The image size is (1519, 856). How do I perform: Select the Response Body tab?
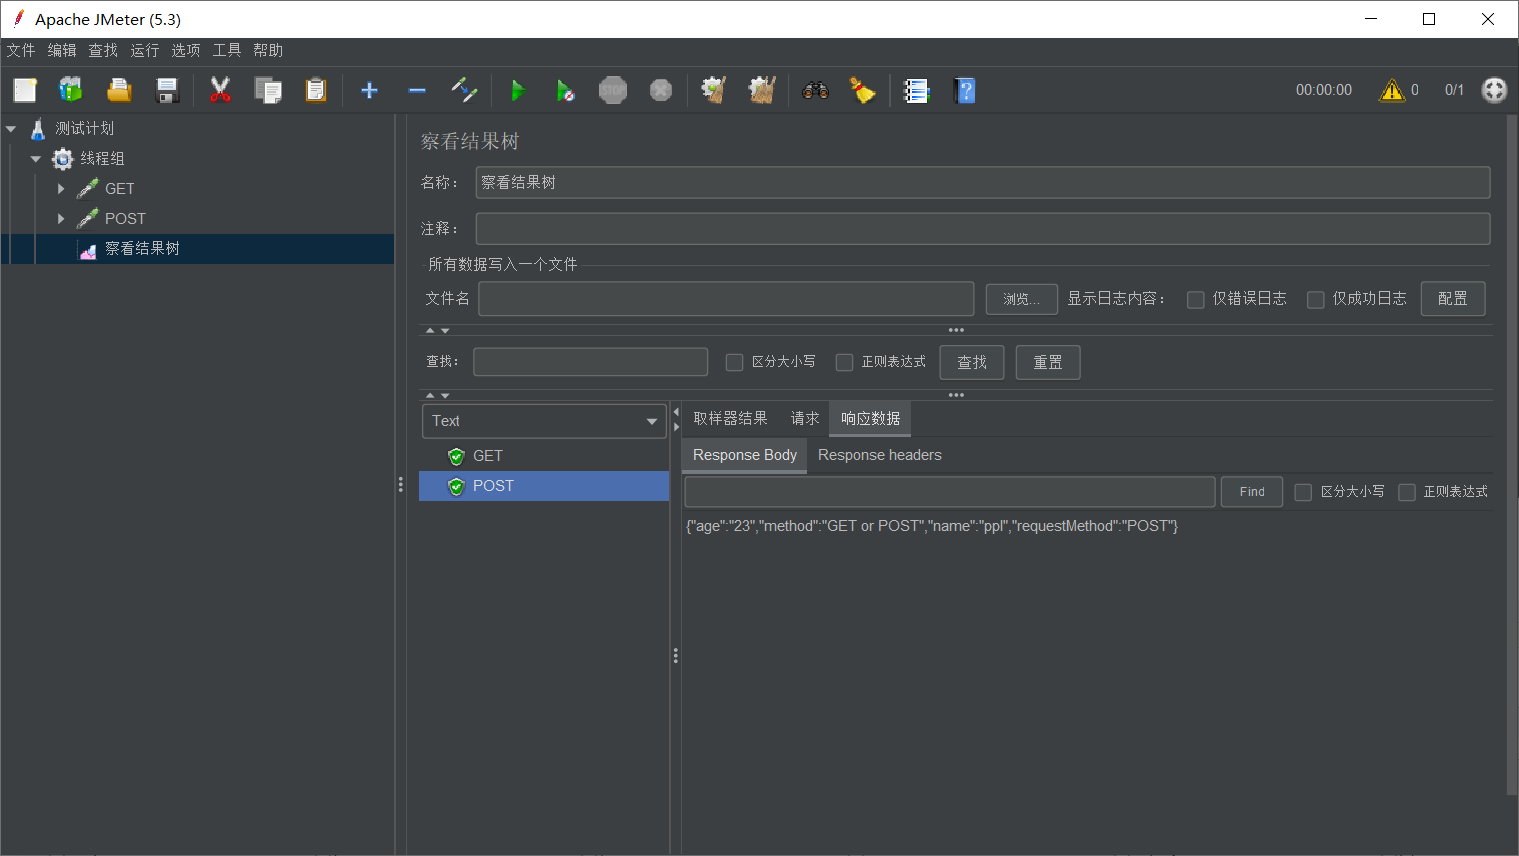tap(745, 455)
